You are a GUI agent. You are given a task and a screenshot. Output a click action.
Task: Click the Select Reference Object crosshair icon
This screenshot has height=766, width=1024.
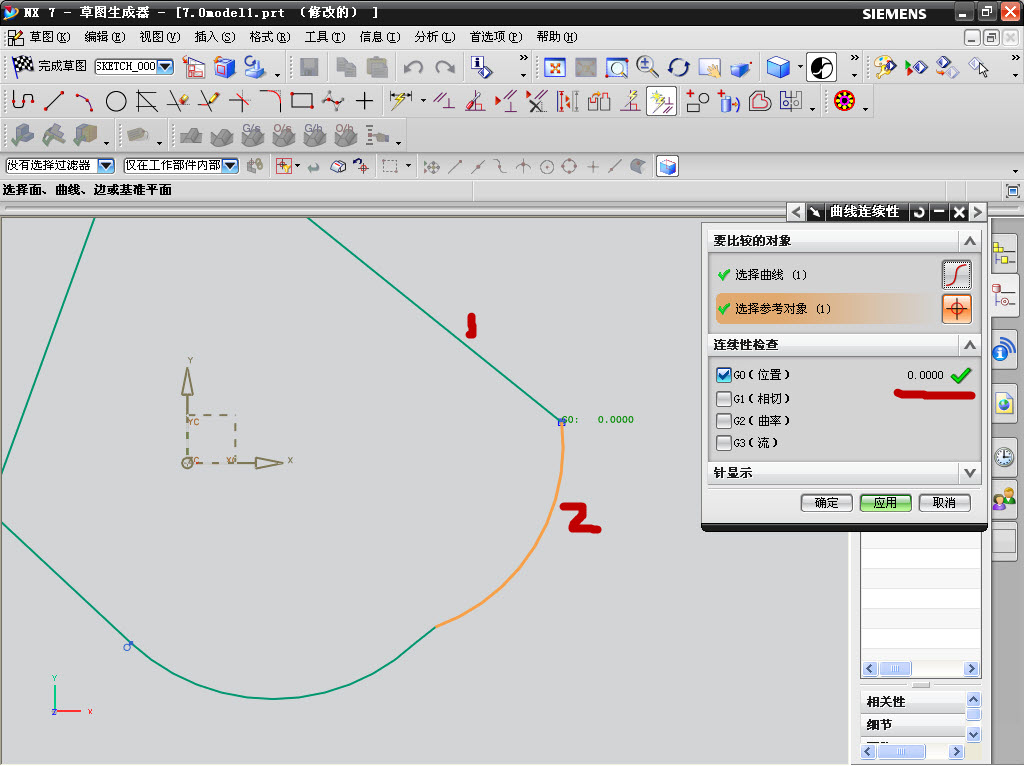coord(957,309)
